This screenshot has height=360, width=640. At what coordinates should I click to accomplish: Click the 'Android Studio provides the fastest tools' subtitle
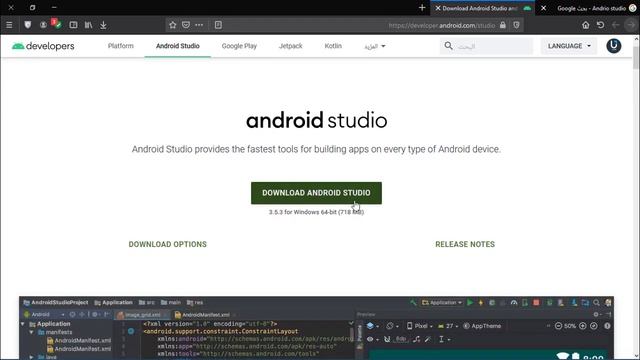click(x=316, y=149)
